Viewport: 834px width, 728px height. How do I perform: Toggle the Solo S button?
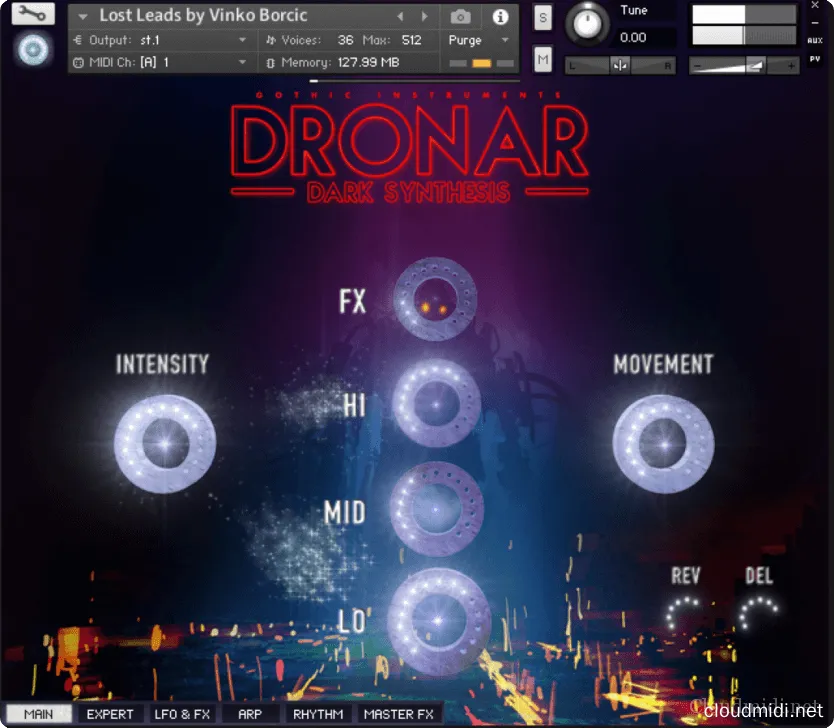click(542, 17)
